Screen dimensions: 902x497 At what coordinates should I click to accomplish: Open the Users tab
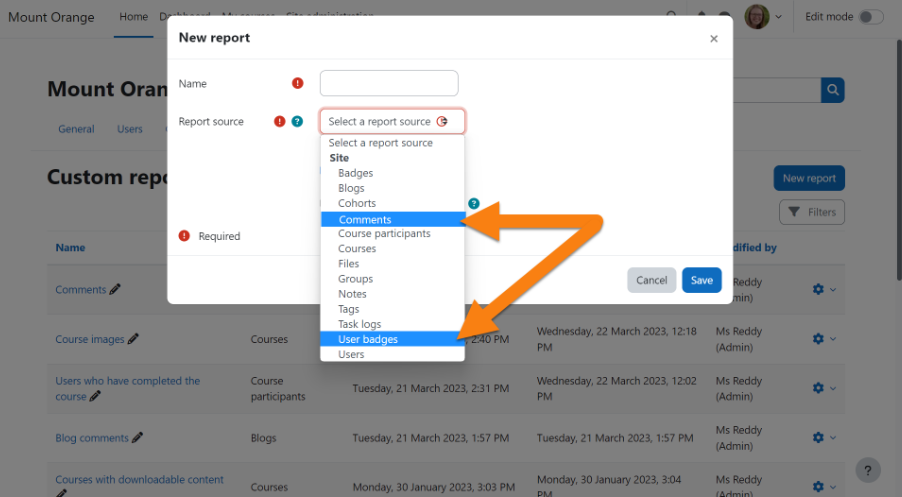tap(130, 129)
